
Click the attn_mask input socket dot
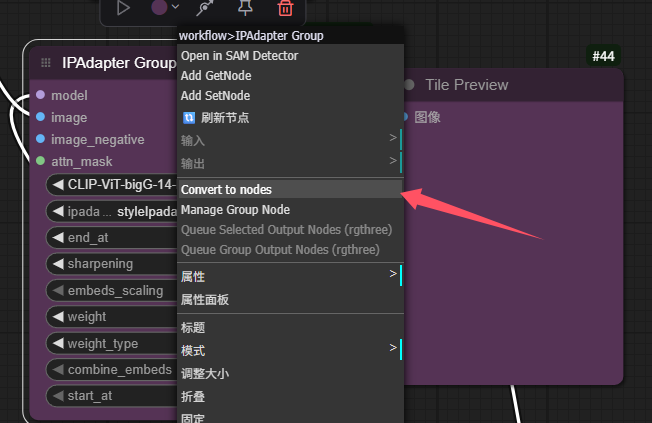point(40,161)
